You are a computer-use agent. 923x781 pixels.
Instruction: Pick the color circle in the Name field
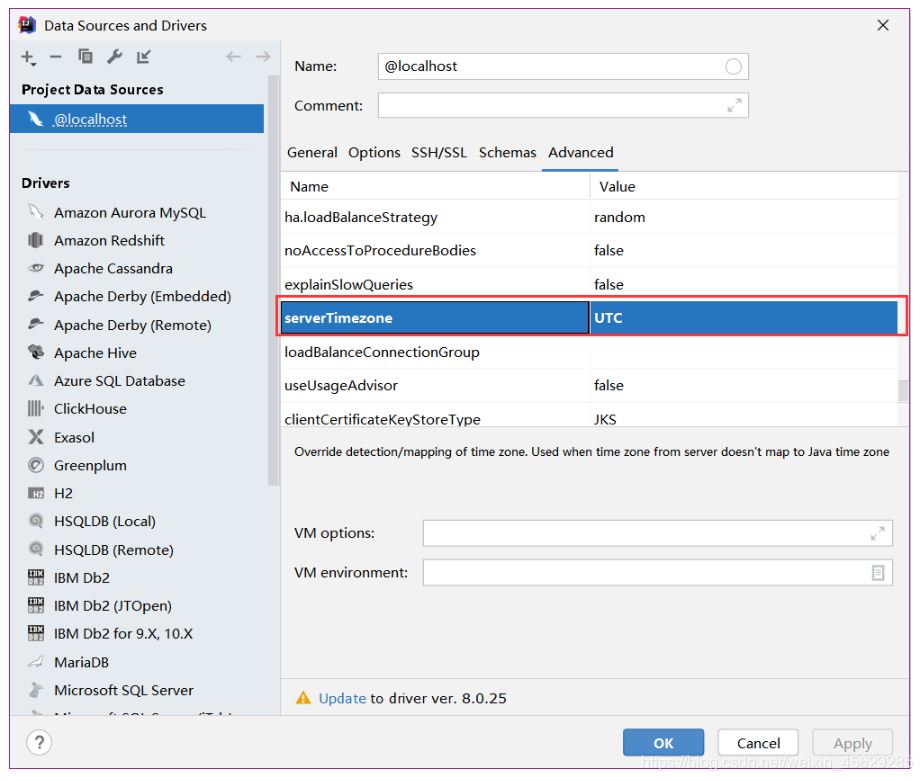[733, 67]
